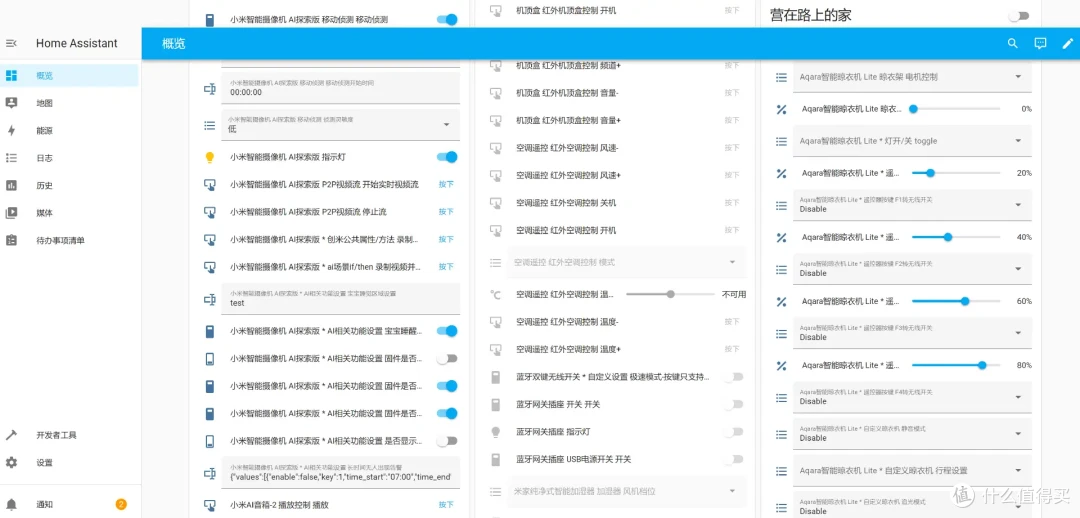This screenshot has width=1080, height=518.
Task: Toggle the 是否显示 AI setting switch
Action: [447, 441]
